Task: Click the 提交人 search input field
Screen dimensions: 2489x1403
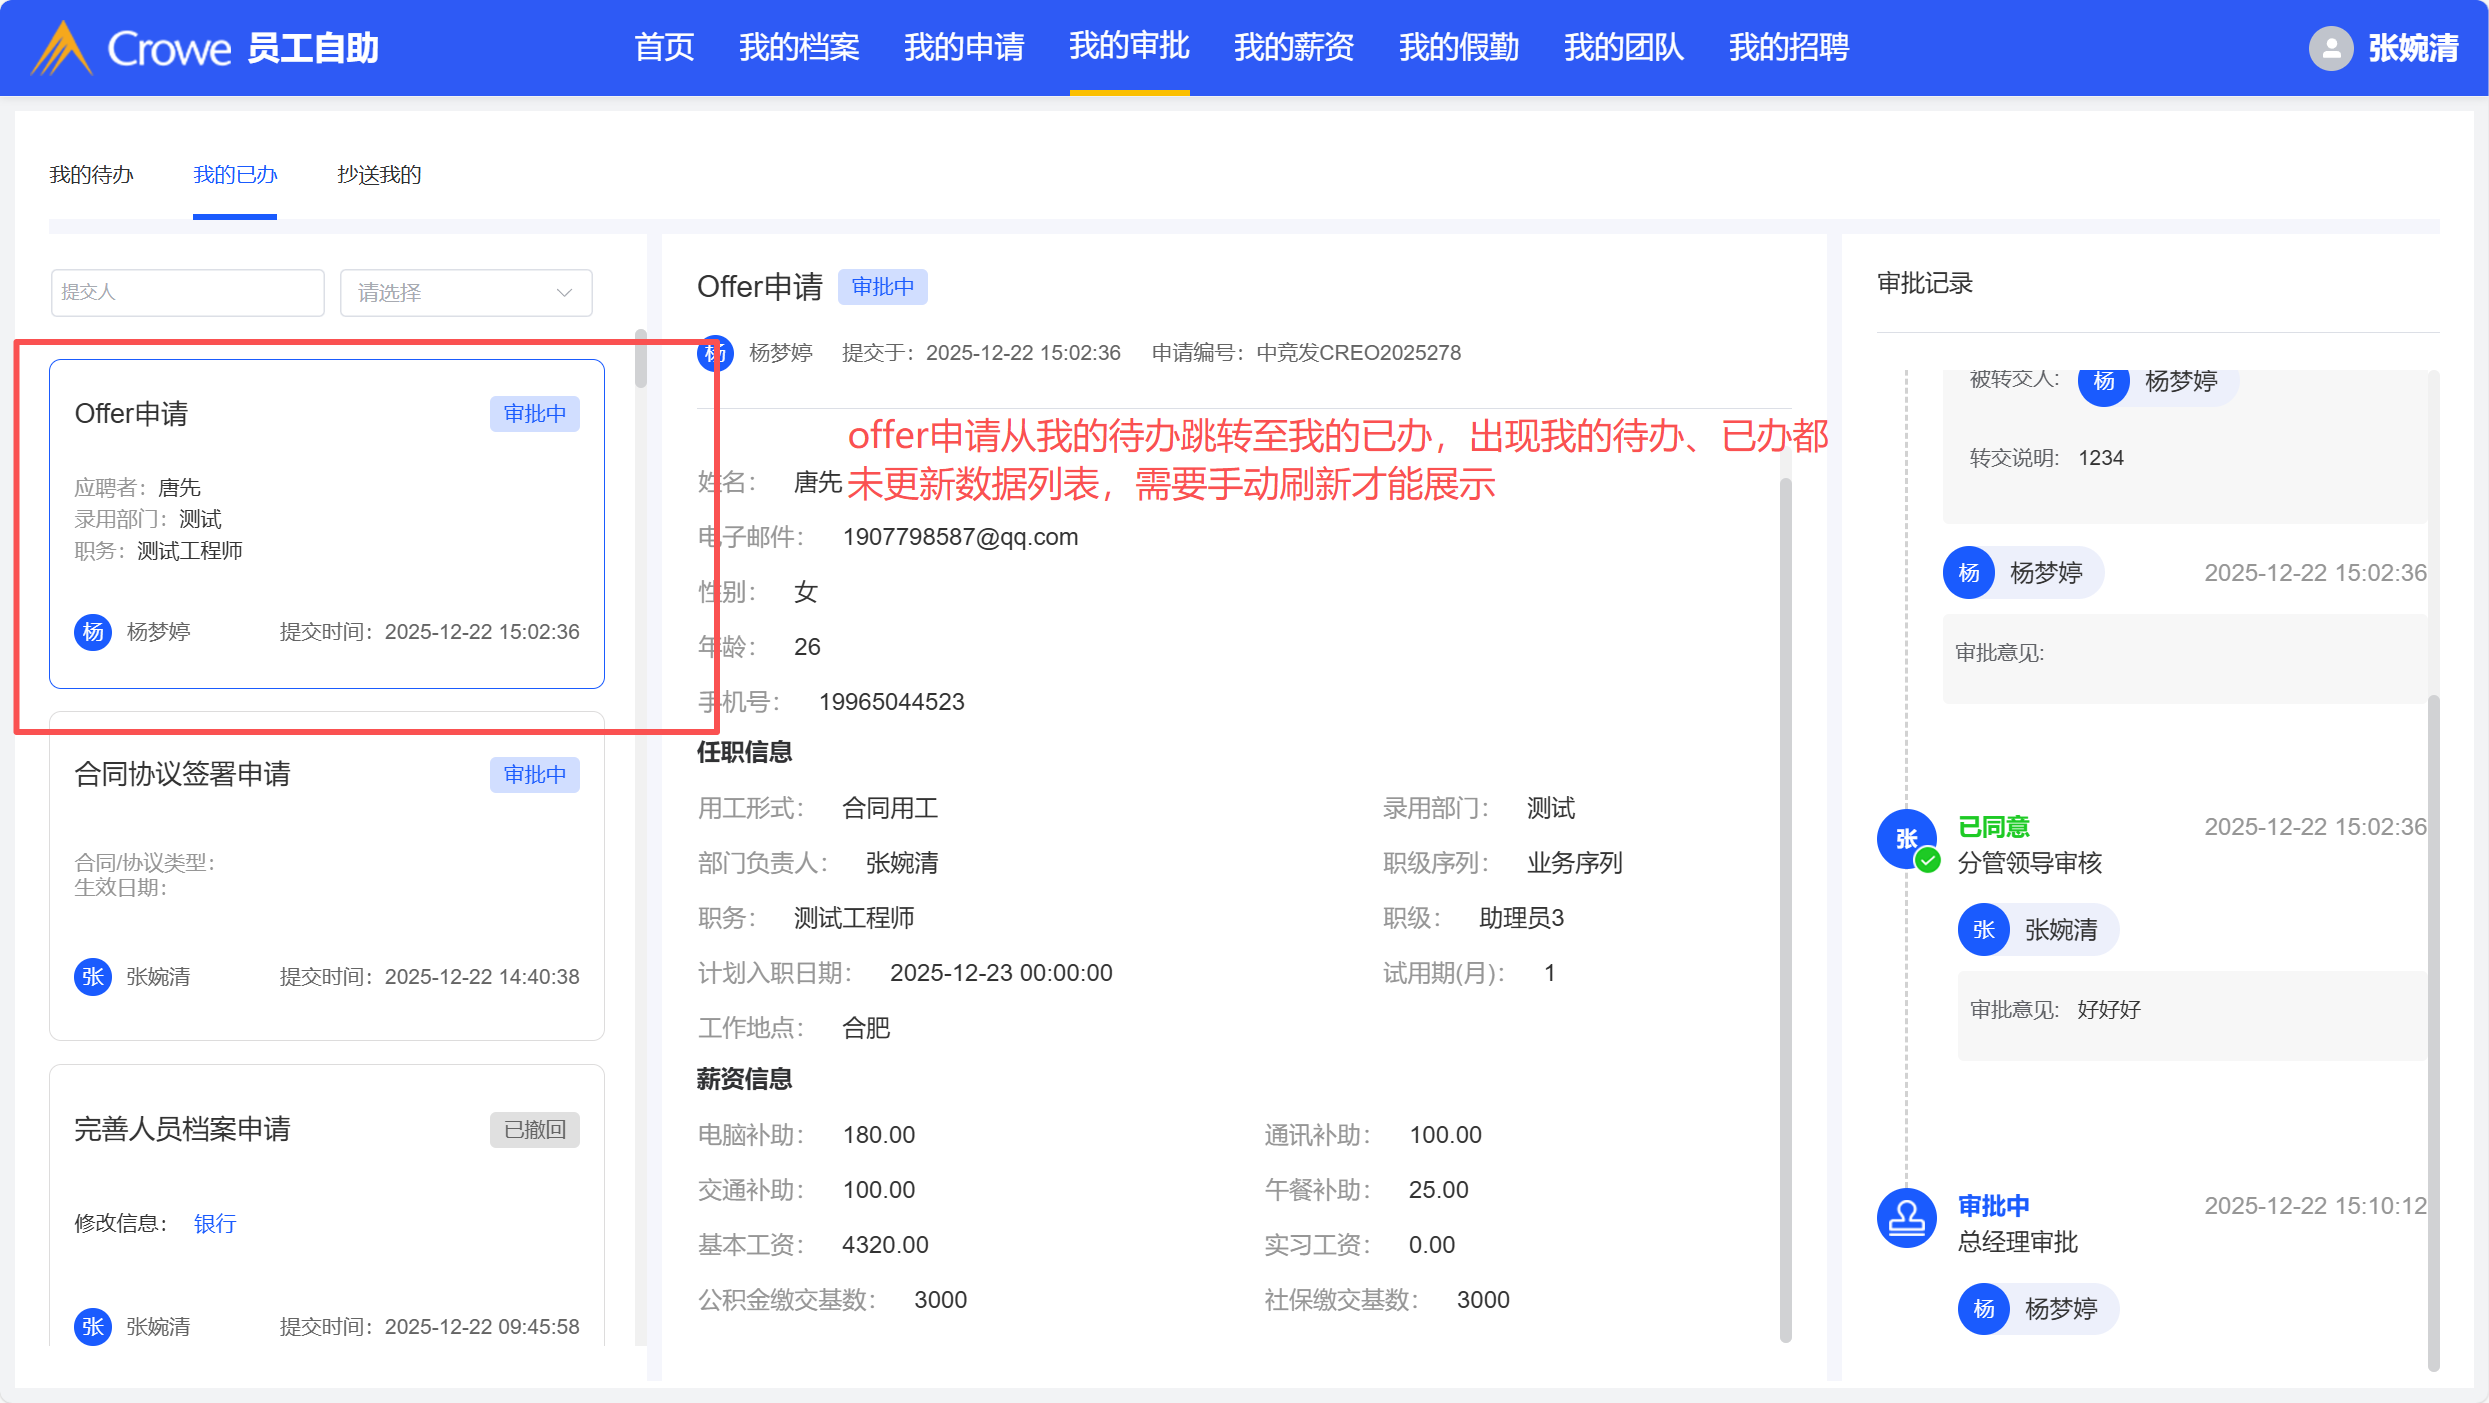Action: pos(187,293)
